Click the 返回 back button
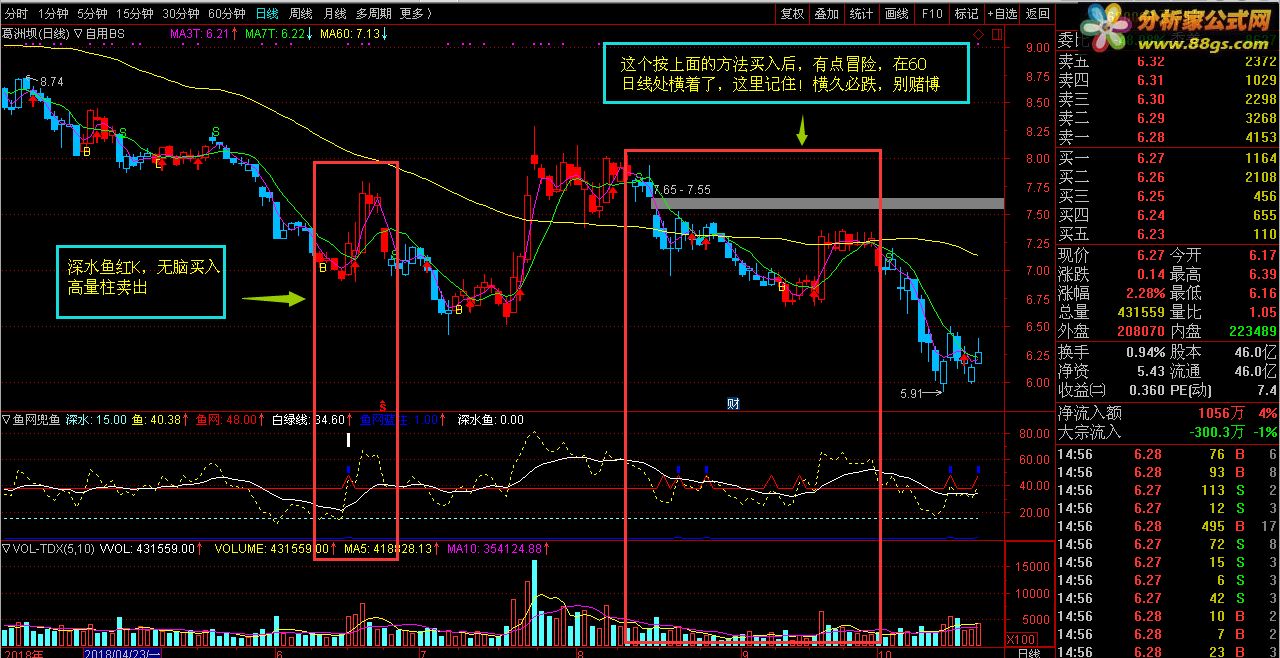 coord(1038,14)
